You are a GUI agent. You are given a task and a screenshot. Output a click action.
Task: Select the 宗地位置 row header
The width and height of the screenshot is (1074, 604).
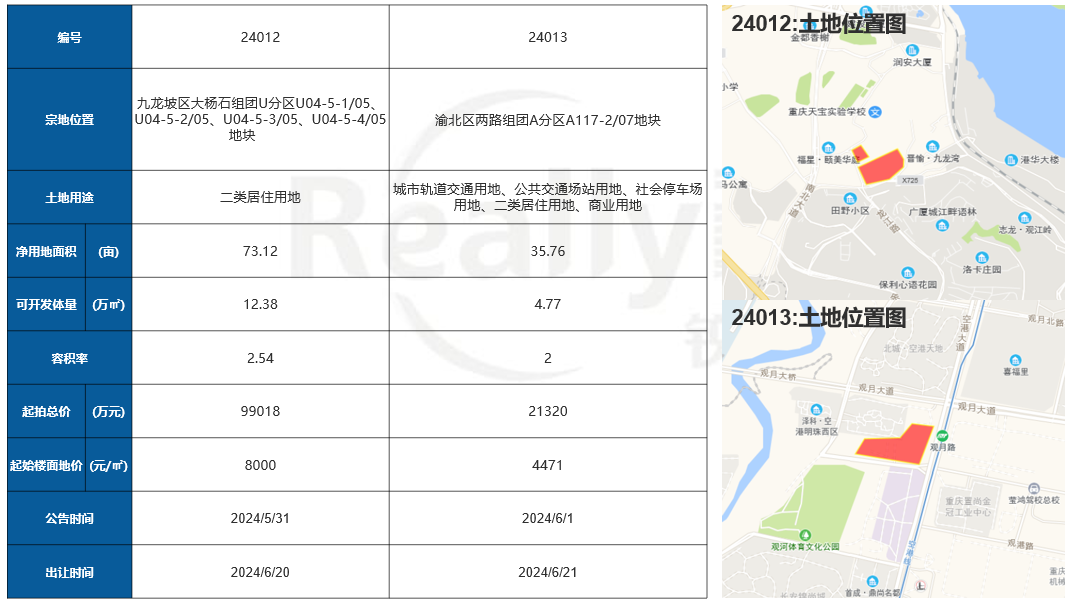[69, 120]
